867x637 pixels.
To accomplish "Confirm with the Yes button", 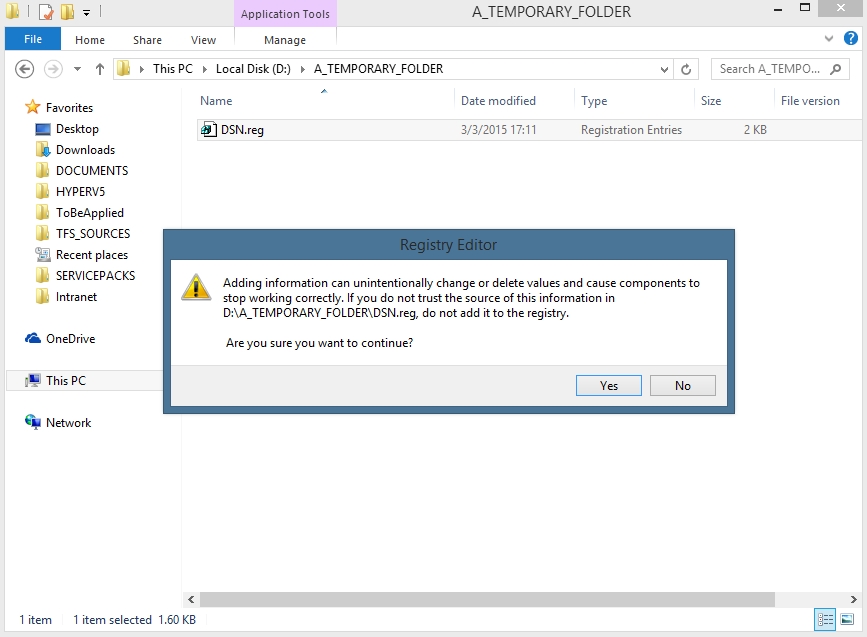I will click(x=609, y=386).
